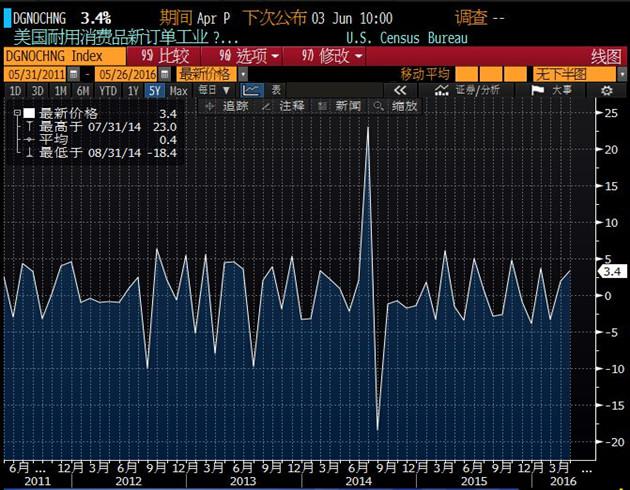
Task: Select the line chart type icon
Action: pos(251,90)
